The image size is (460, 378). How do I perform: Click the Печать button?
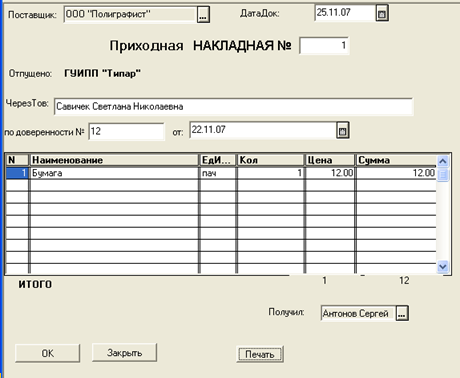point(260,354)
